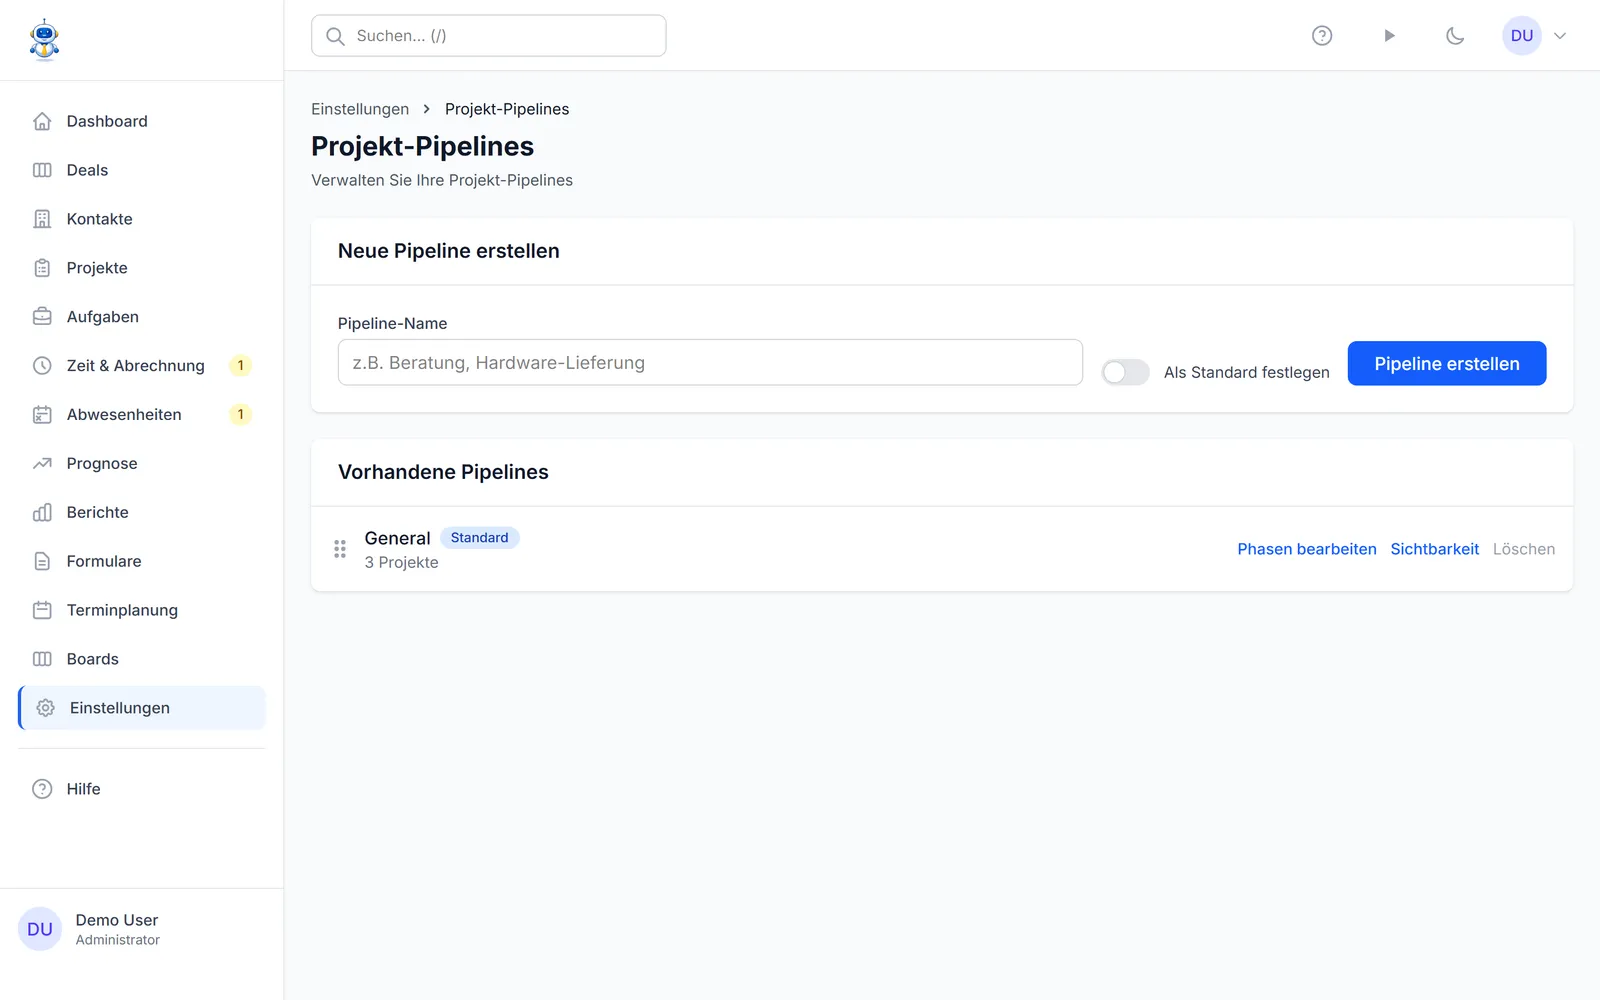Click the Suchen search field
Screen dimensions: 1600x1000
pyautogui.click(x=489, y=36)
